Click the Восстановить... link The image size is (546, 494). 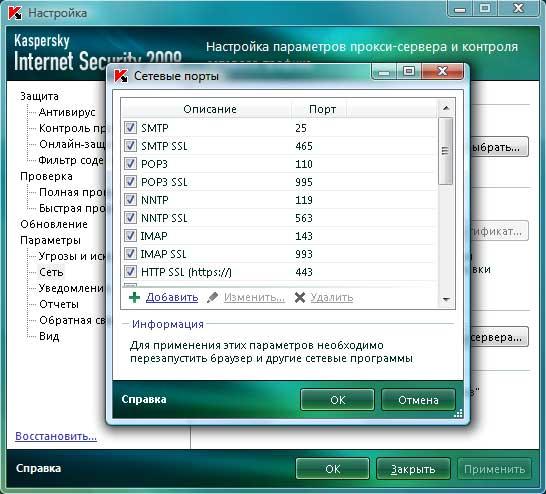(56, 436)
